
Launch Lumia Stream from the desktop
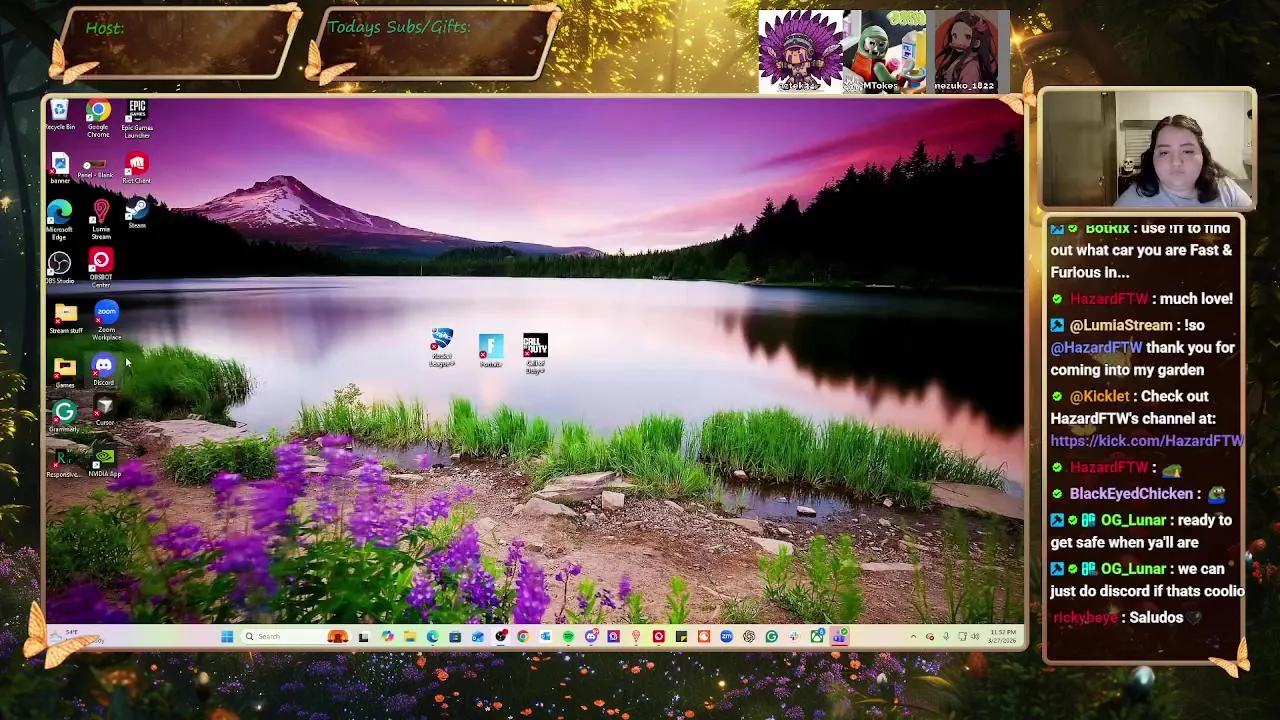(101, 220)
